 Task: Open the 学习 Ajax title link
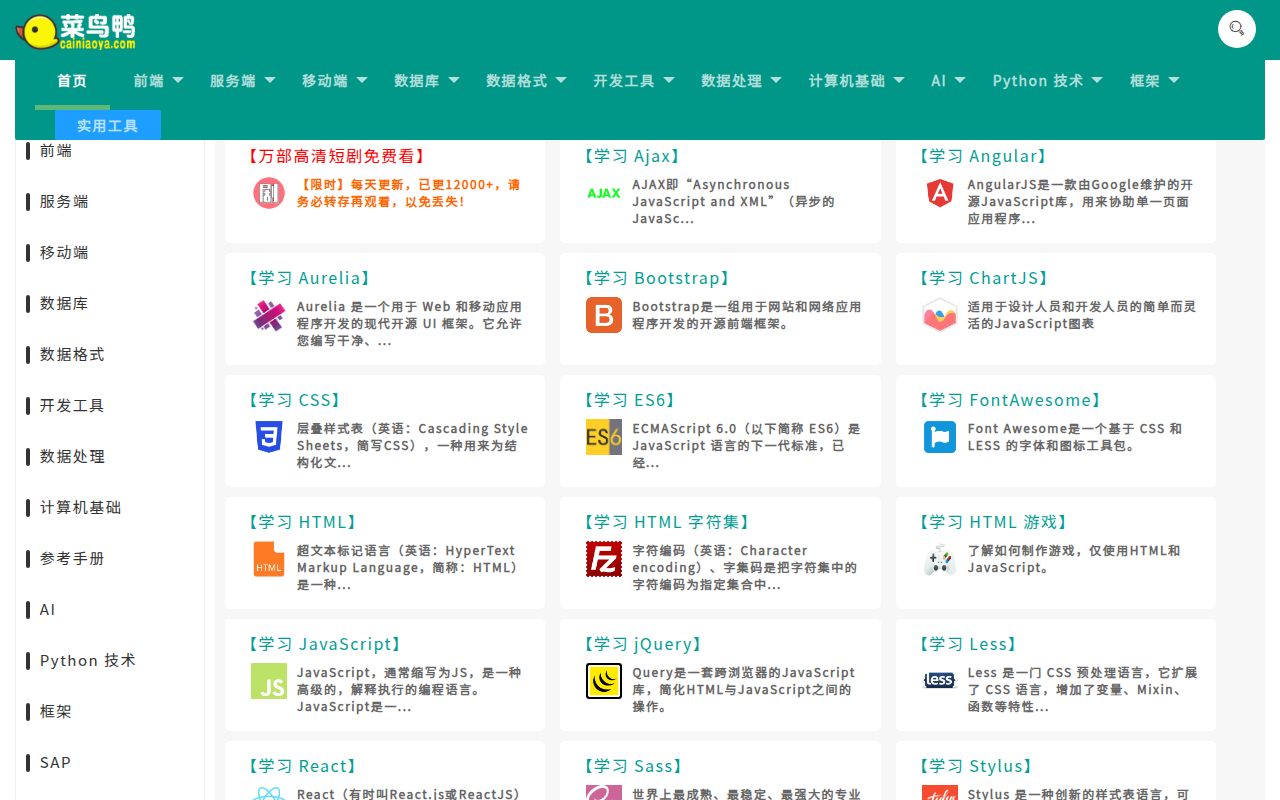632,156
